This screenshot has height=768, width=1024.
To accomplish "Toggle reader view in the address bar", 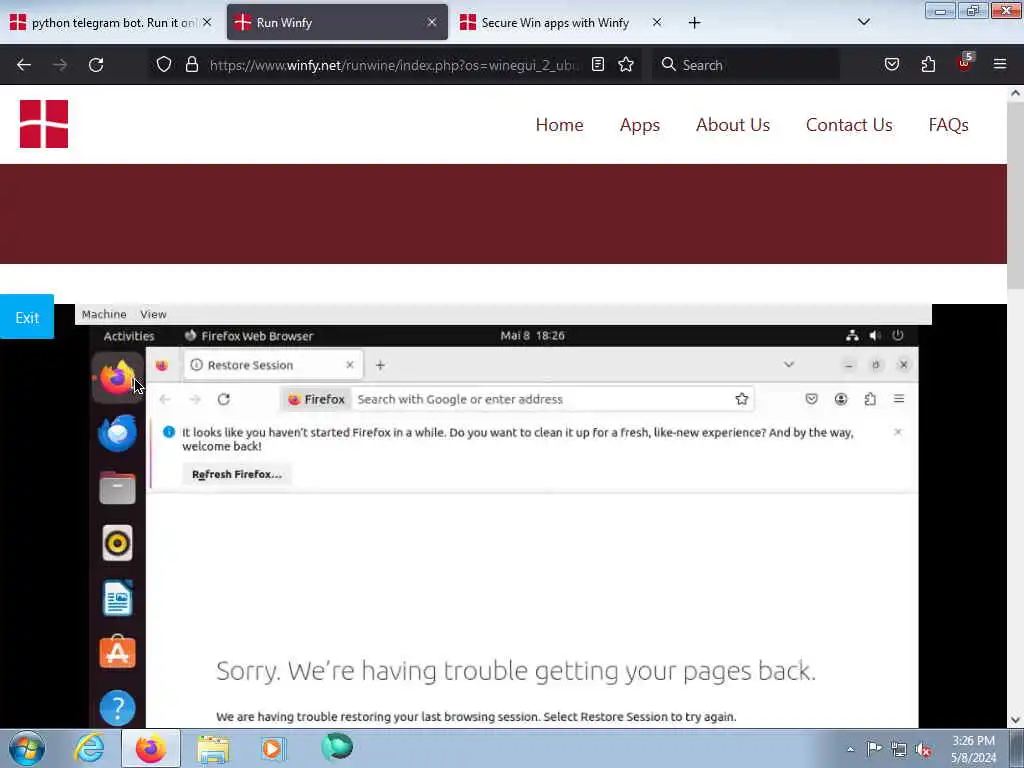I will [598, 65].
